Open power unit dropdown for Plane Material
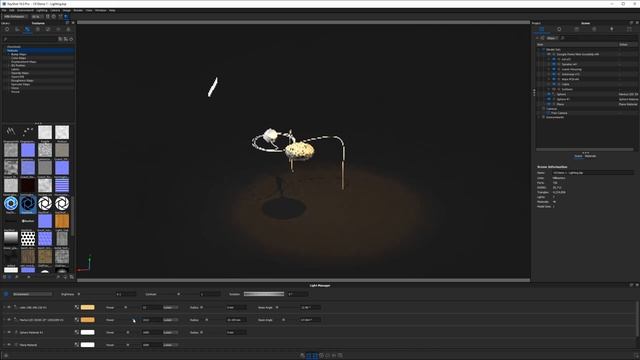Screen dimensions: 640x360 tap(171, 345)
